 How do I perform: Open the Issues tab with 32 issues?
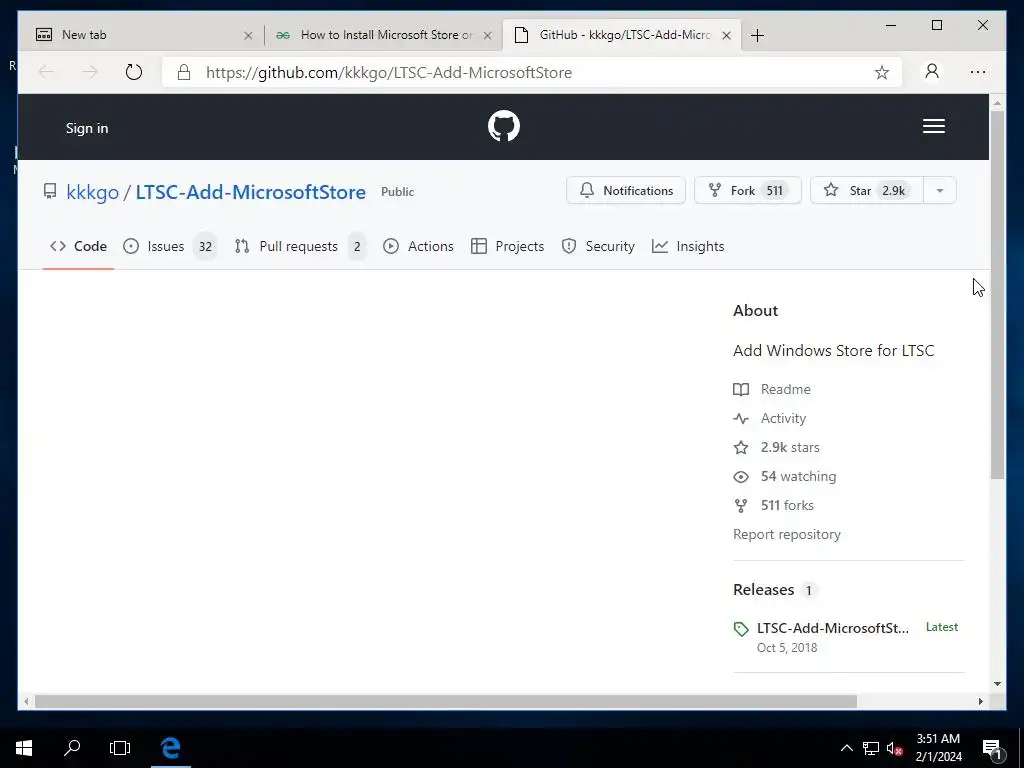170,246
